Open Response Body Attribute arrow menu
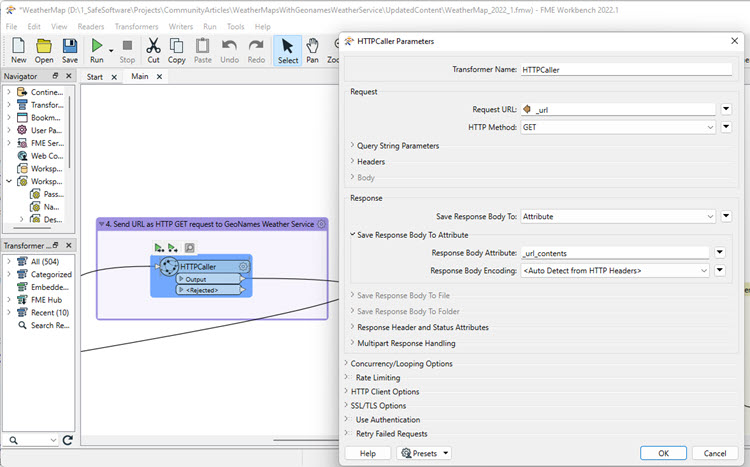750x467 pixels. tap(720, 253)
